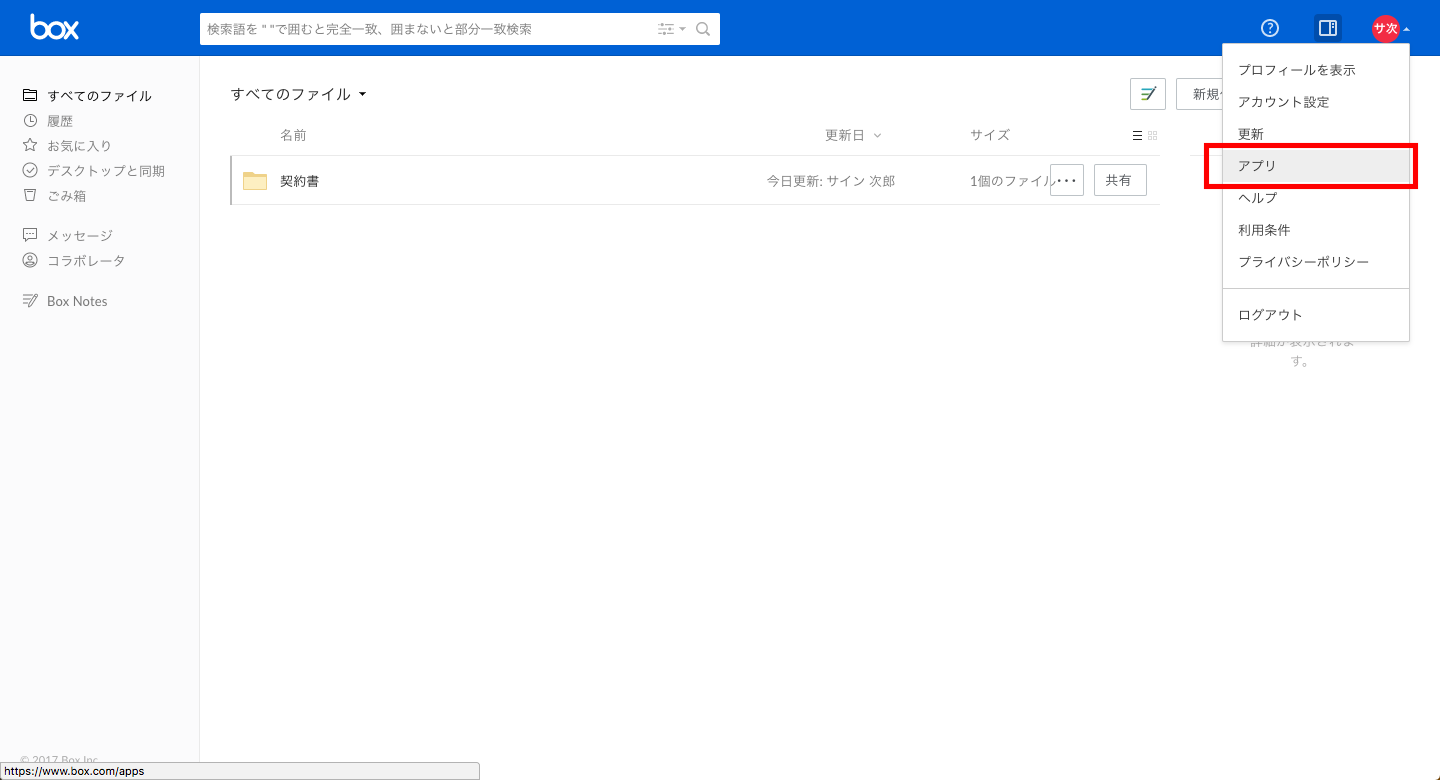The width and height of the screenshot is (1440, 780).
Task: Open more options for 契約書 folder
Action: point(1067,180)
